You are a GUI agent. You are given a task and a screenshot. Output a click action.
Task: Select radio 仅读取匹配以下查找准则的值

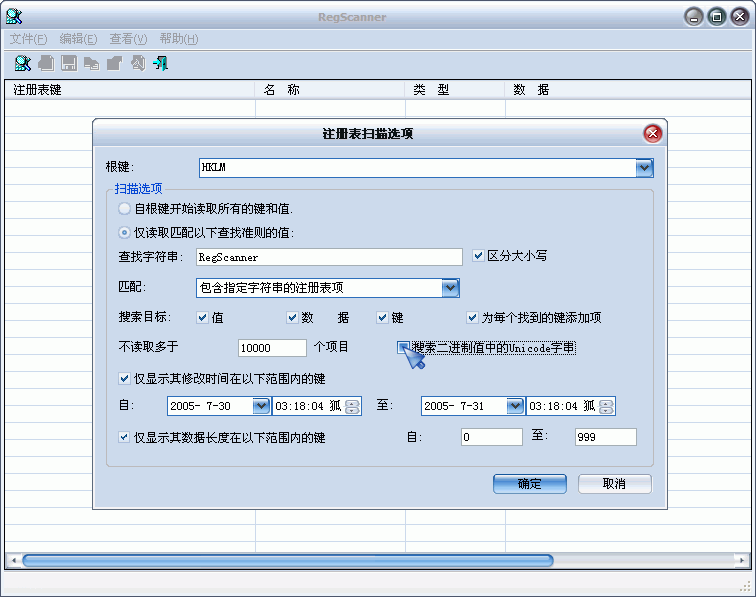(x=124, y=233)
